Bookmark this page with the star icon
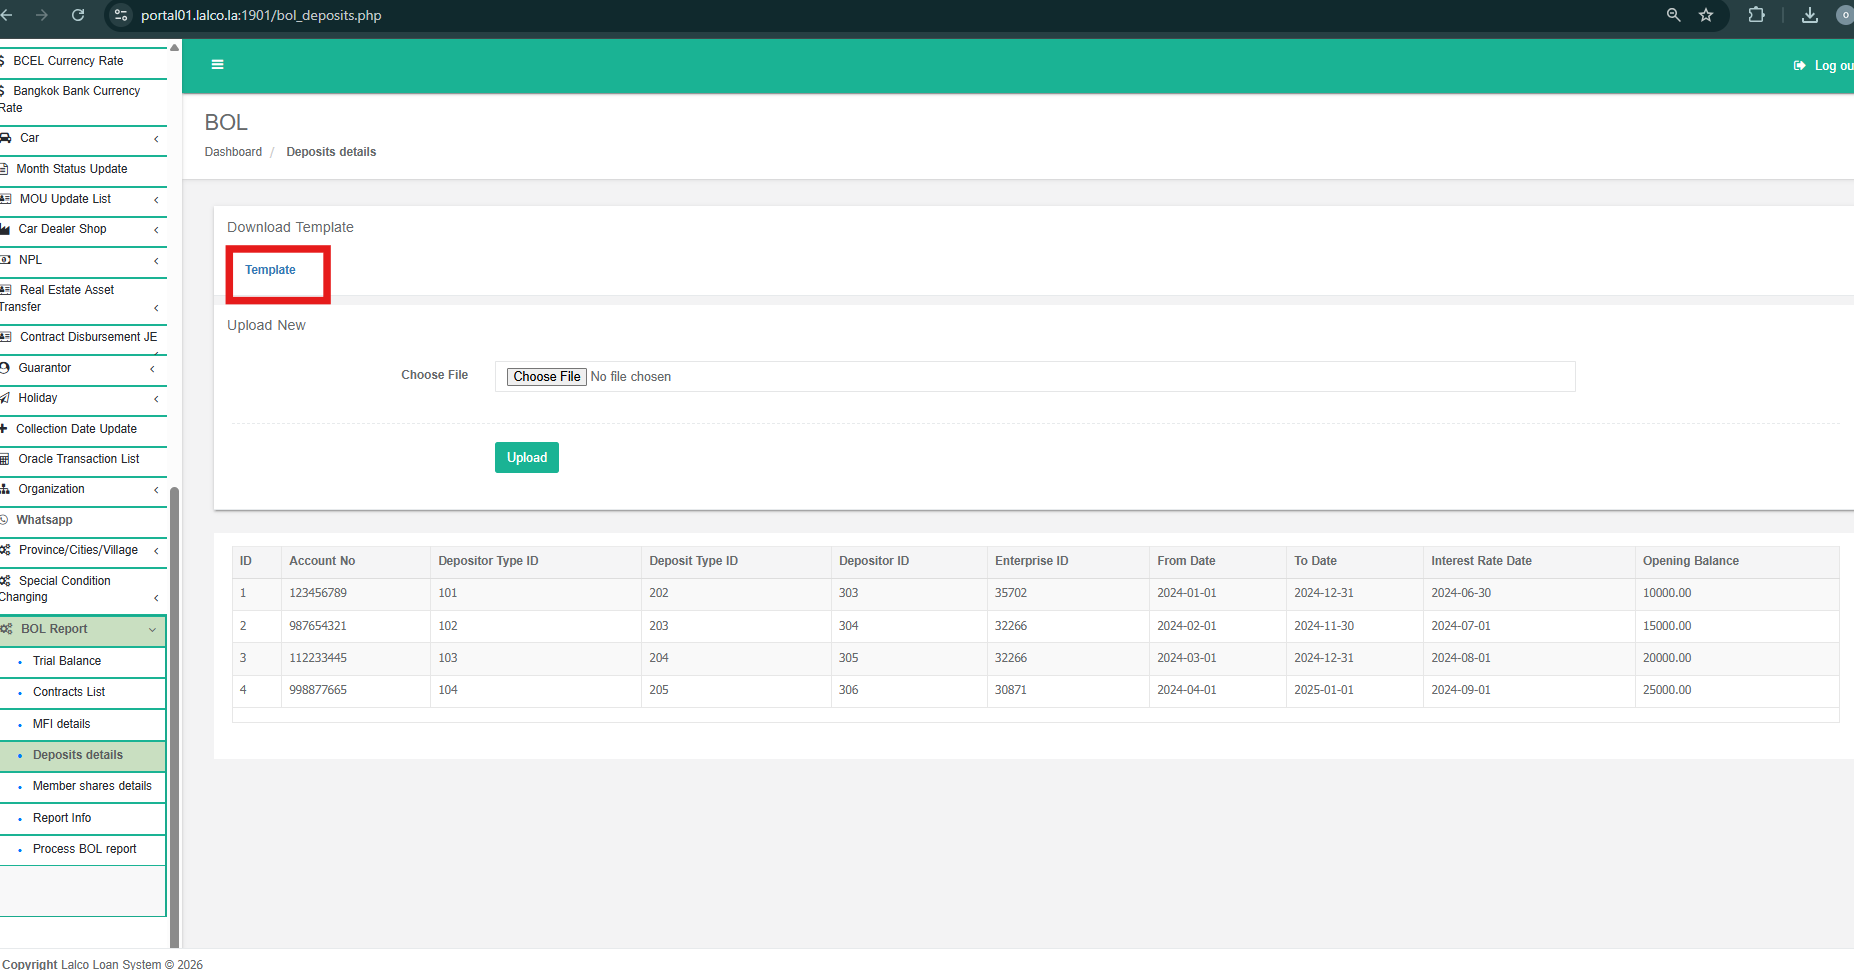Image resolution: width=1854 pixels, height=970 pixels. pyautogui.click(x=1706, y=15)
